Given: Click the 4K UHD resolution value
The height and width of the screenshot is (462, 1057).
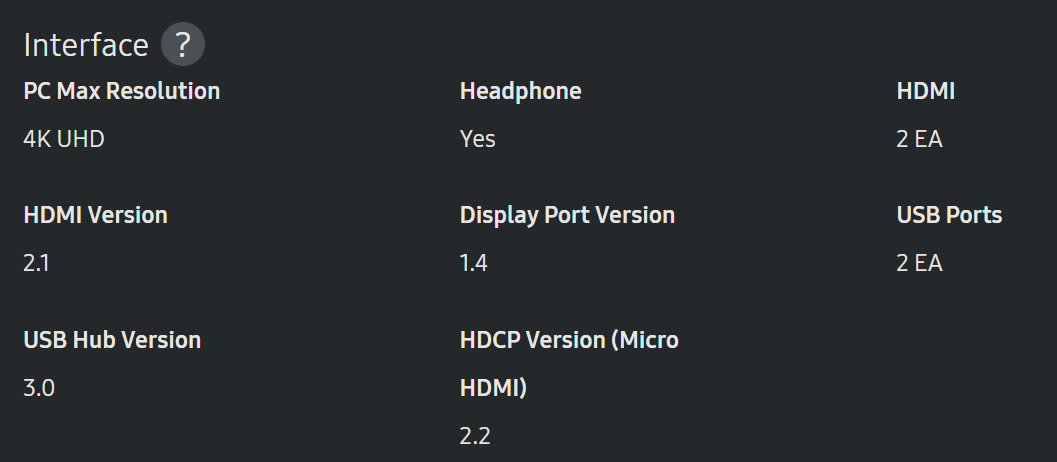Looking at the screenshot, I should (x=64, y=139).
